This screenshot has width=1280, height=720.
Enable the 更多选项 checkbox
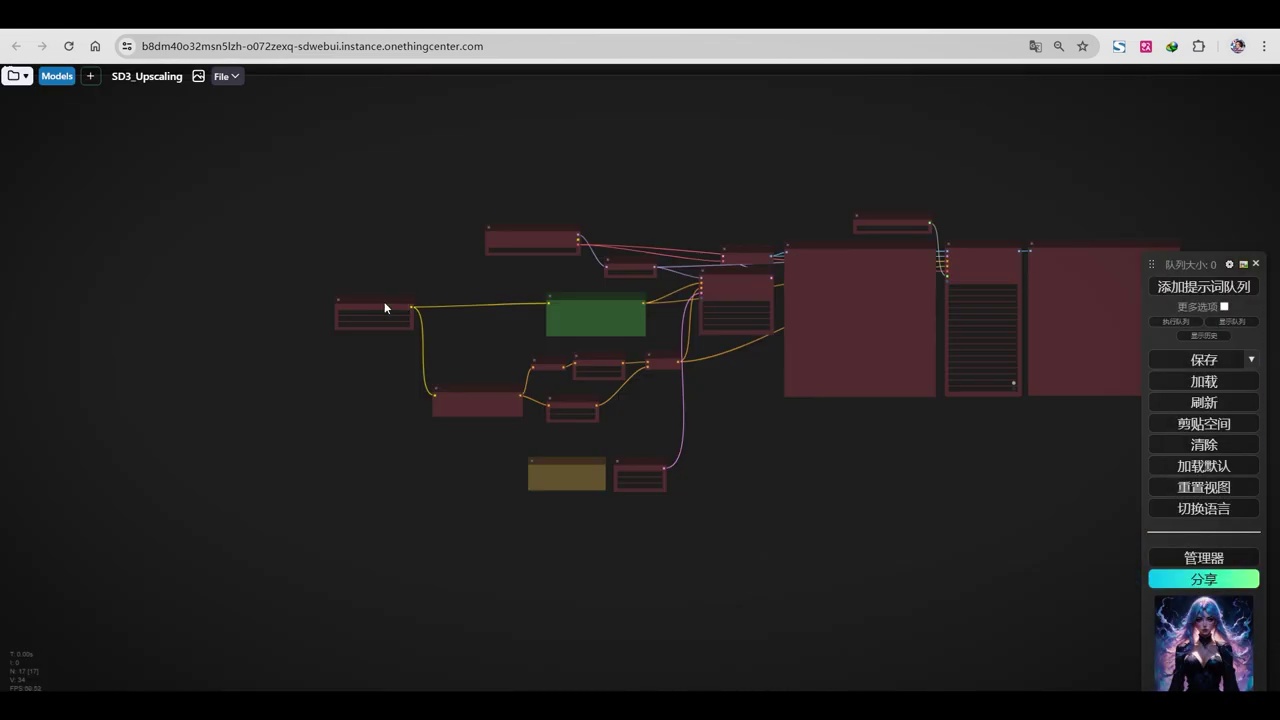(x=1224, y=307)
